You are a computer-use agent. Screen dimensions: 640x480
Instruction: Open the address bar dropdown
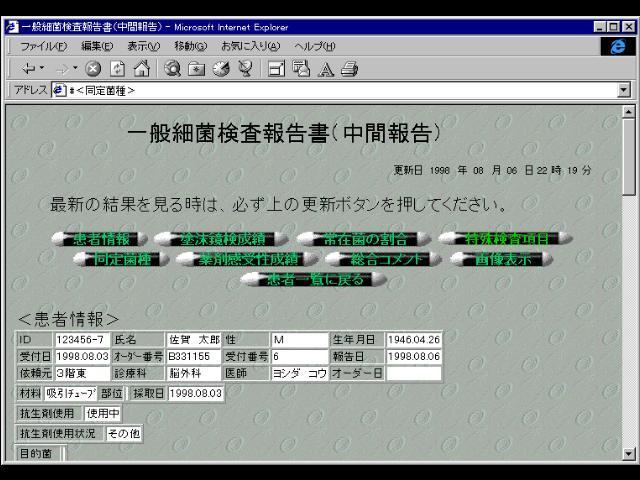point(625,90)
